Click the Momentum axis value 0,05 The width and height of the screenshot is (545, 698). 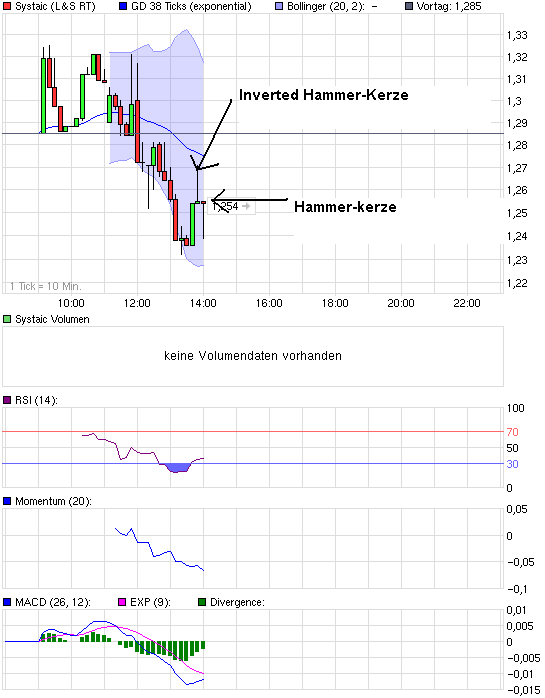coord(517,509)
